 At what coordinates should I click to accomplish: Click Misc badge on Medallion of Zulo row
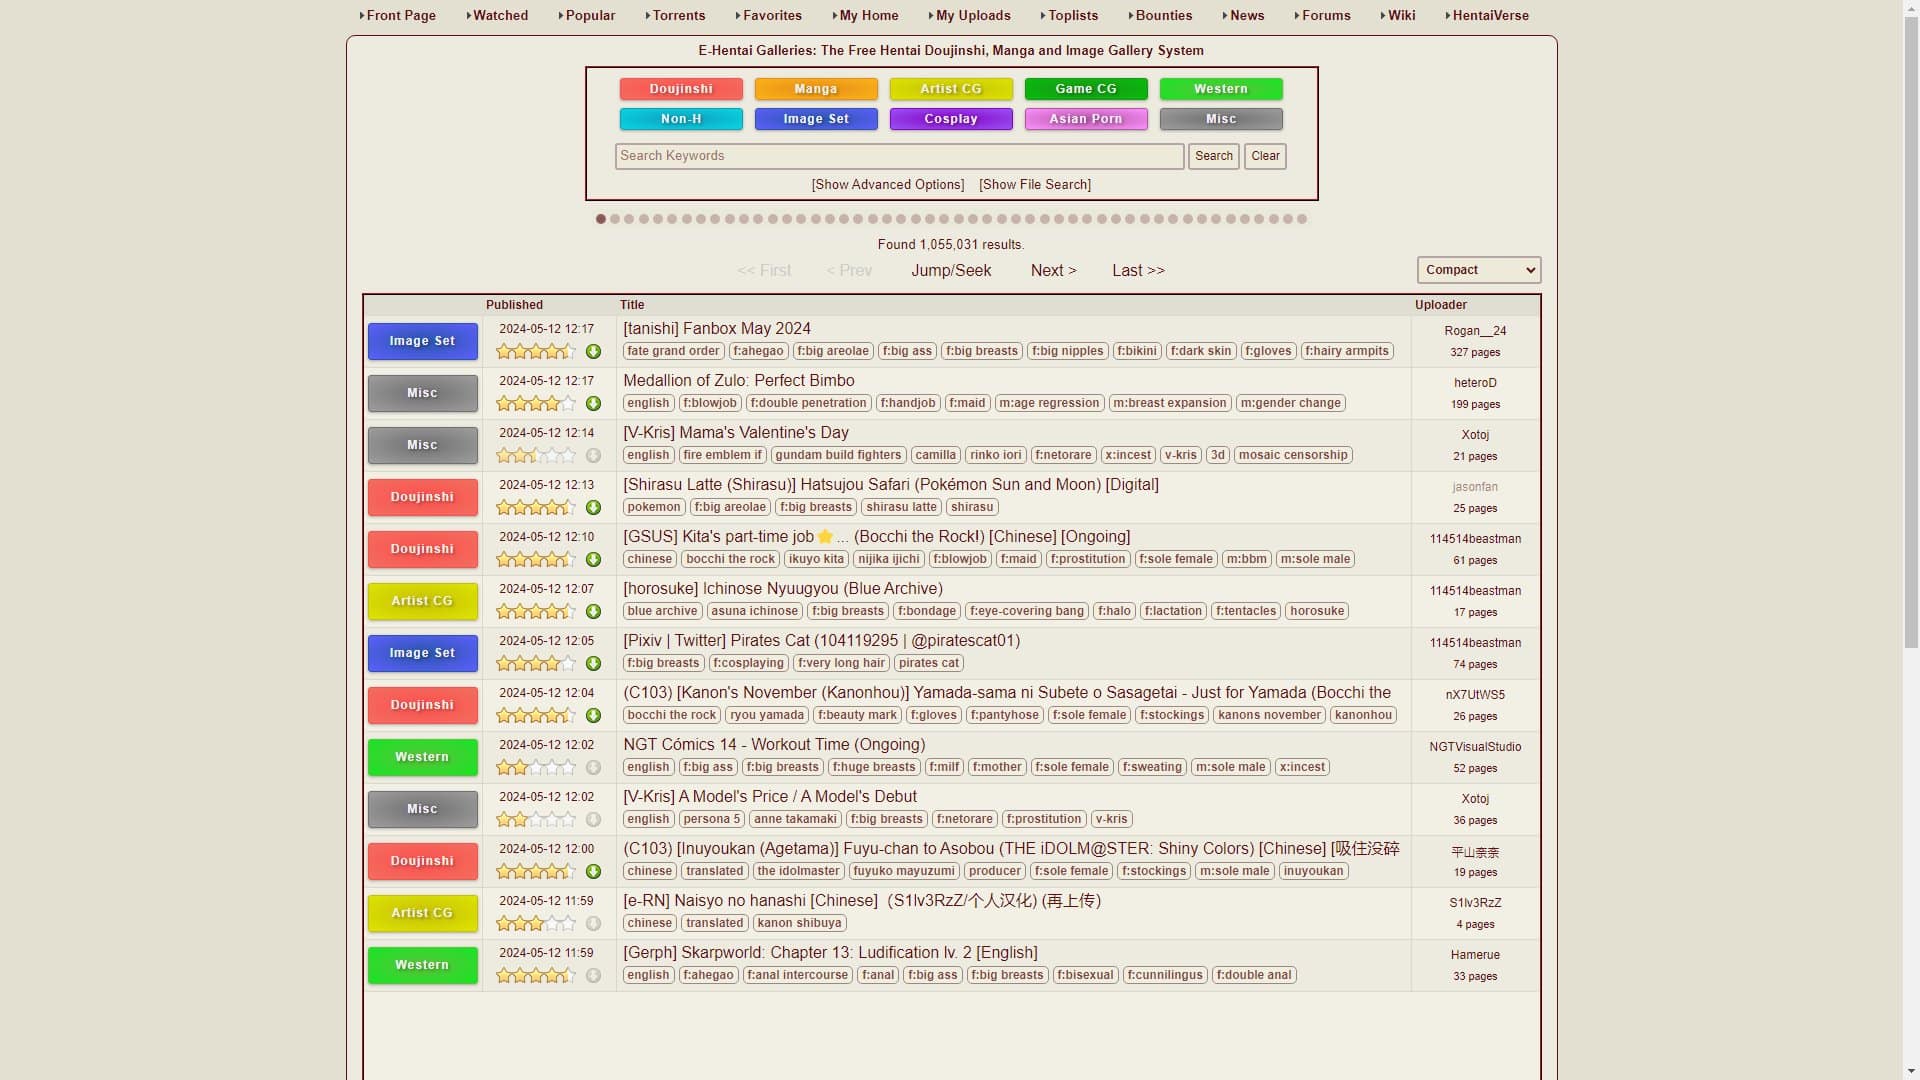(422, 393)
